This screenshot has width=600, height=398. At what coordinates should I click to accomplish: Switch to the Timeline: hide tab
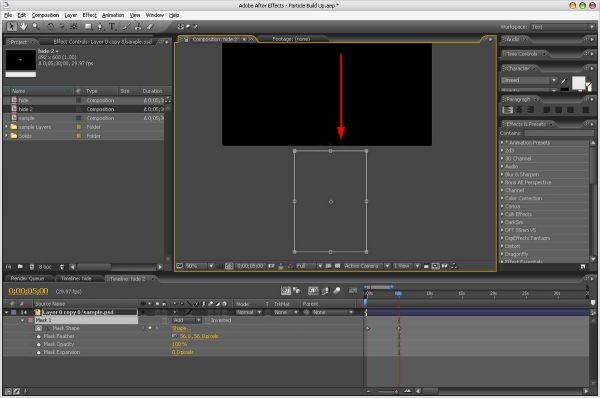(x=76, y=279)
